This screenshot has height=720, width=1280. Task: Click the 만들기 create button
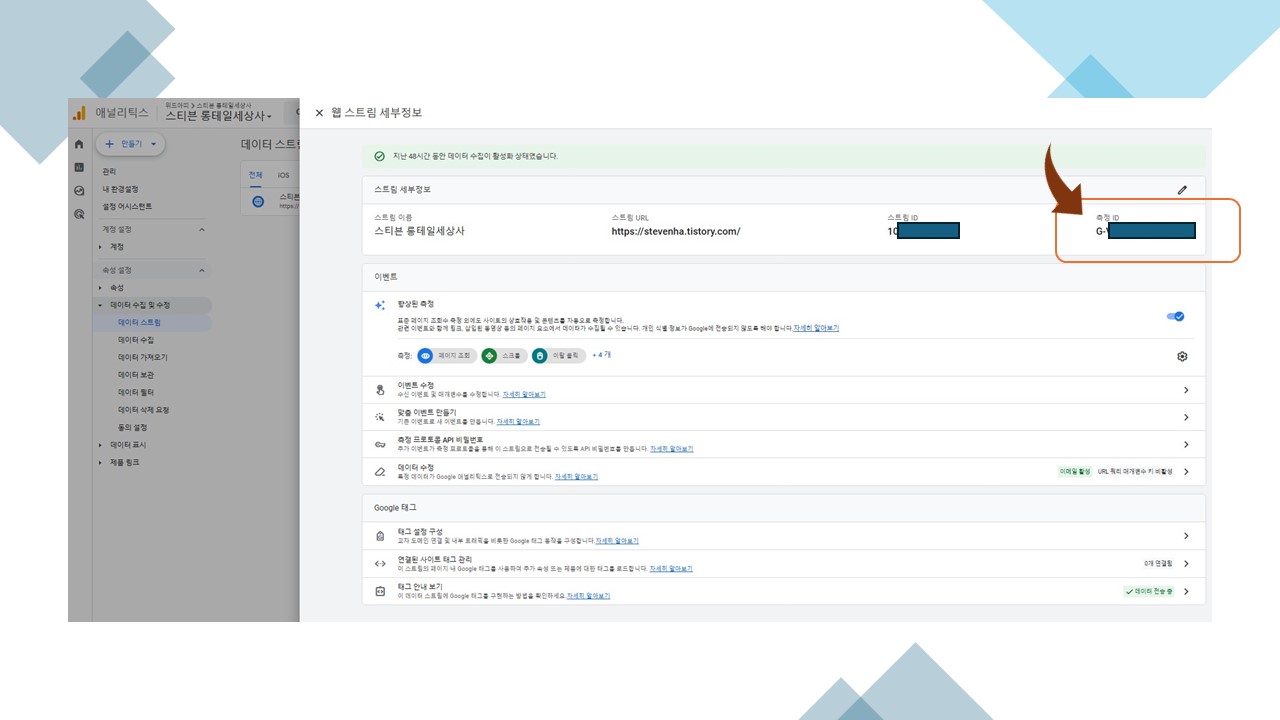pyautogui.click(x=131, y=144)
